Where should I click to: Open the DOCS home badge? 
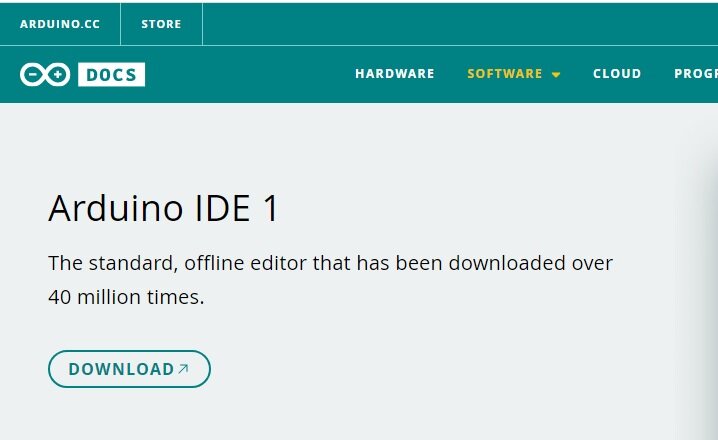(x=111, y=74)
